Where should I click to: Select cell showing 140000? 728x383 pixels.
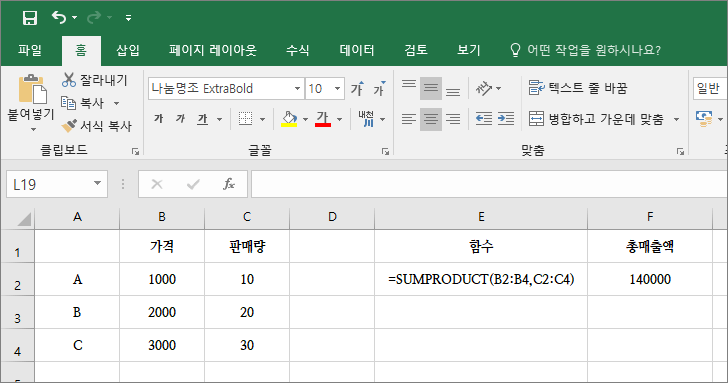(650, 279)
